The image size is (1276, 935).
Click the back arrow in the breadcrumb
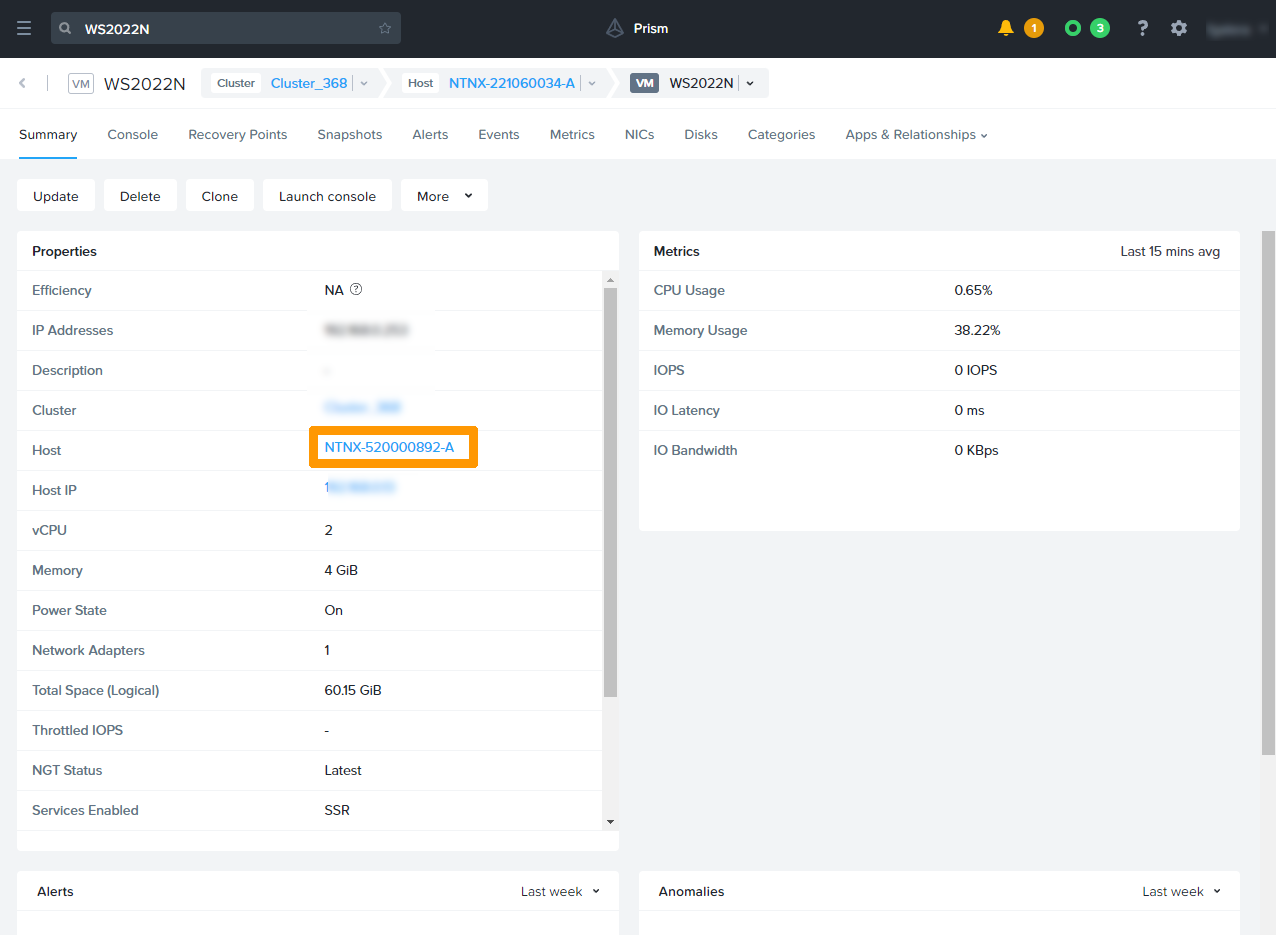click(x=22, y=83)
